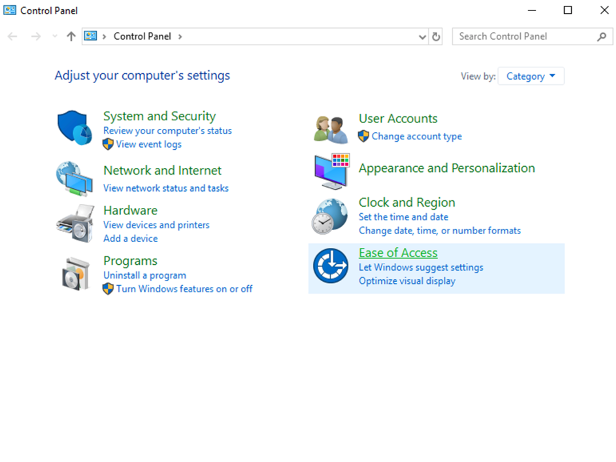
Task: Open Appearance and Personalization monitor icon
Action: (332, 171)
